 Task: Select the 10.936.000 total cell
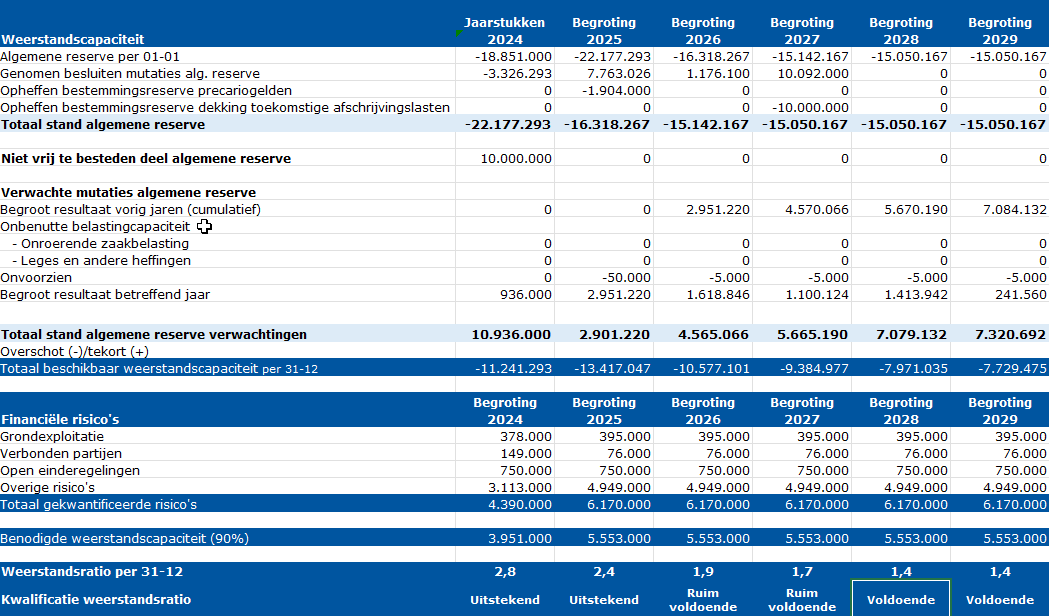511,334
